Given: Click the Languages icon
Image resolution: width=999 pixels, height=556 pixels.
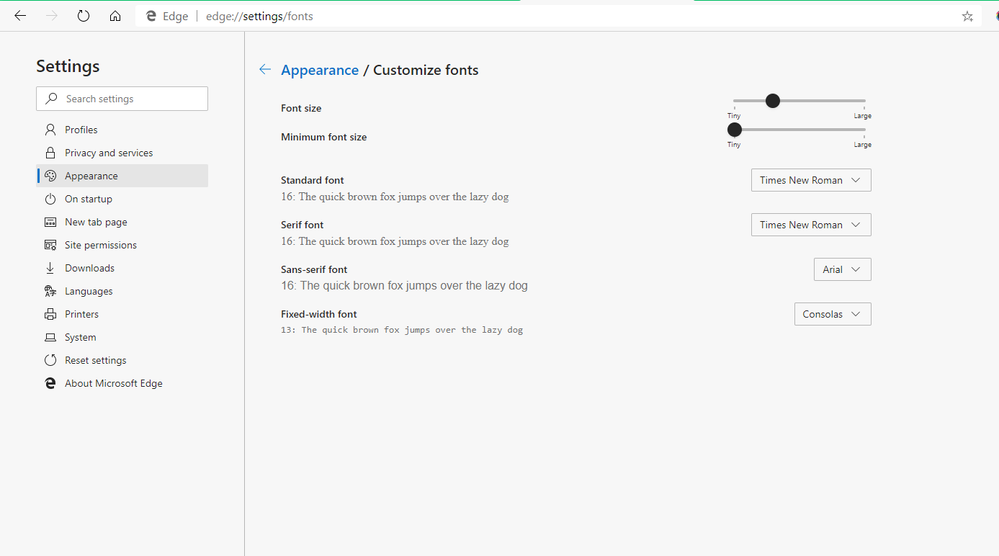Looking at the screenshot, I should [x=50, y=291].
